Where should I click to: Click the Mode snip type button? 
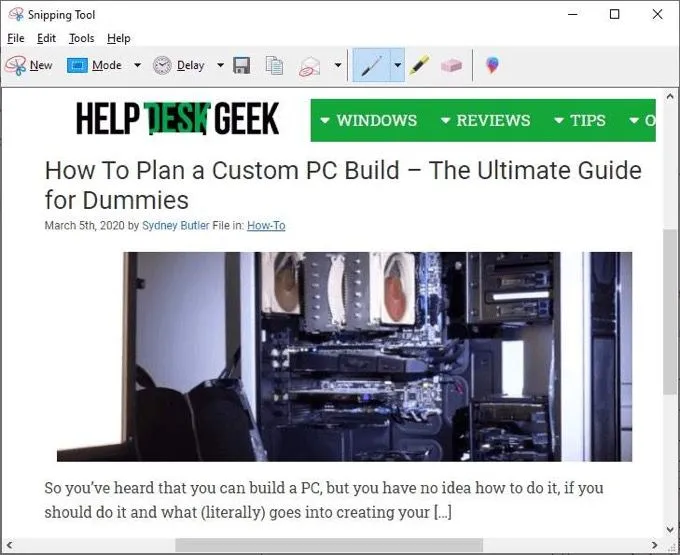(x=95, y=66)
